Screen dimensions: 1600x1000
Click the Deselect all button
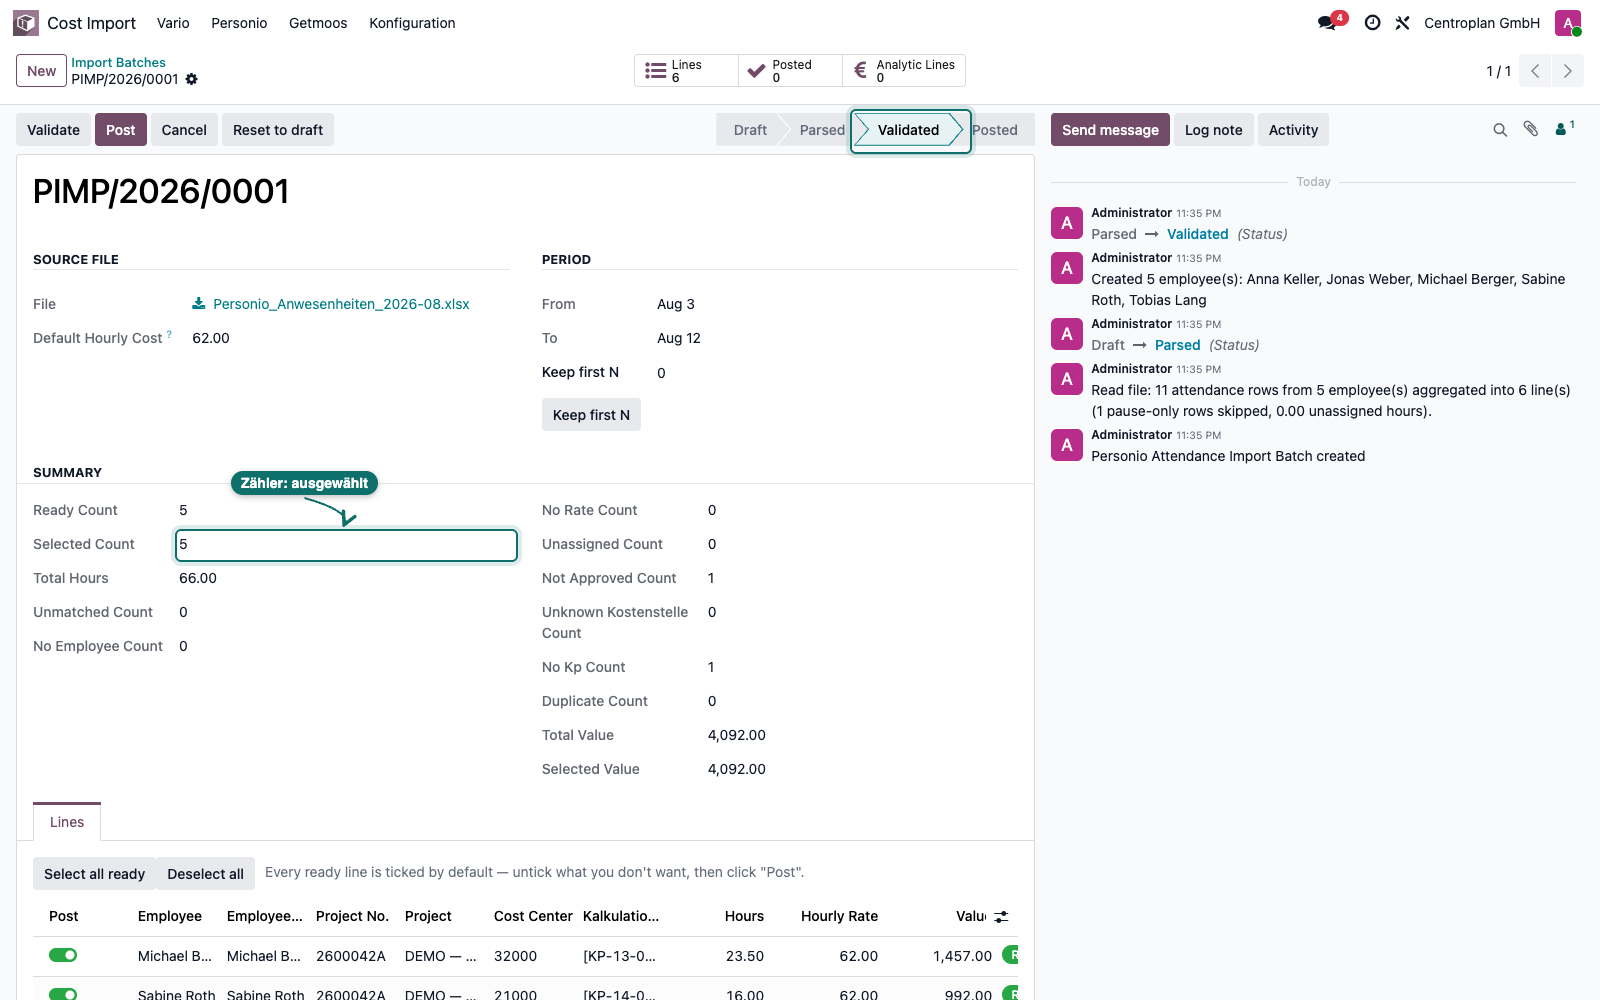pos(205,874)
